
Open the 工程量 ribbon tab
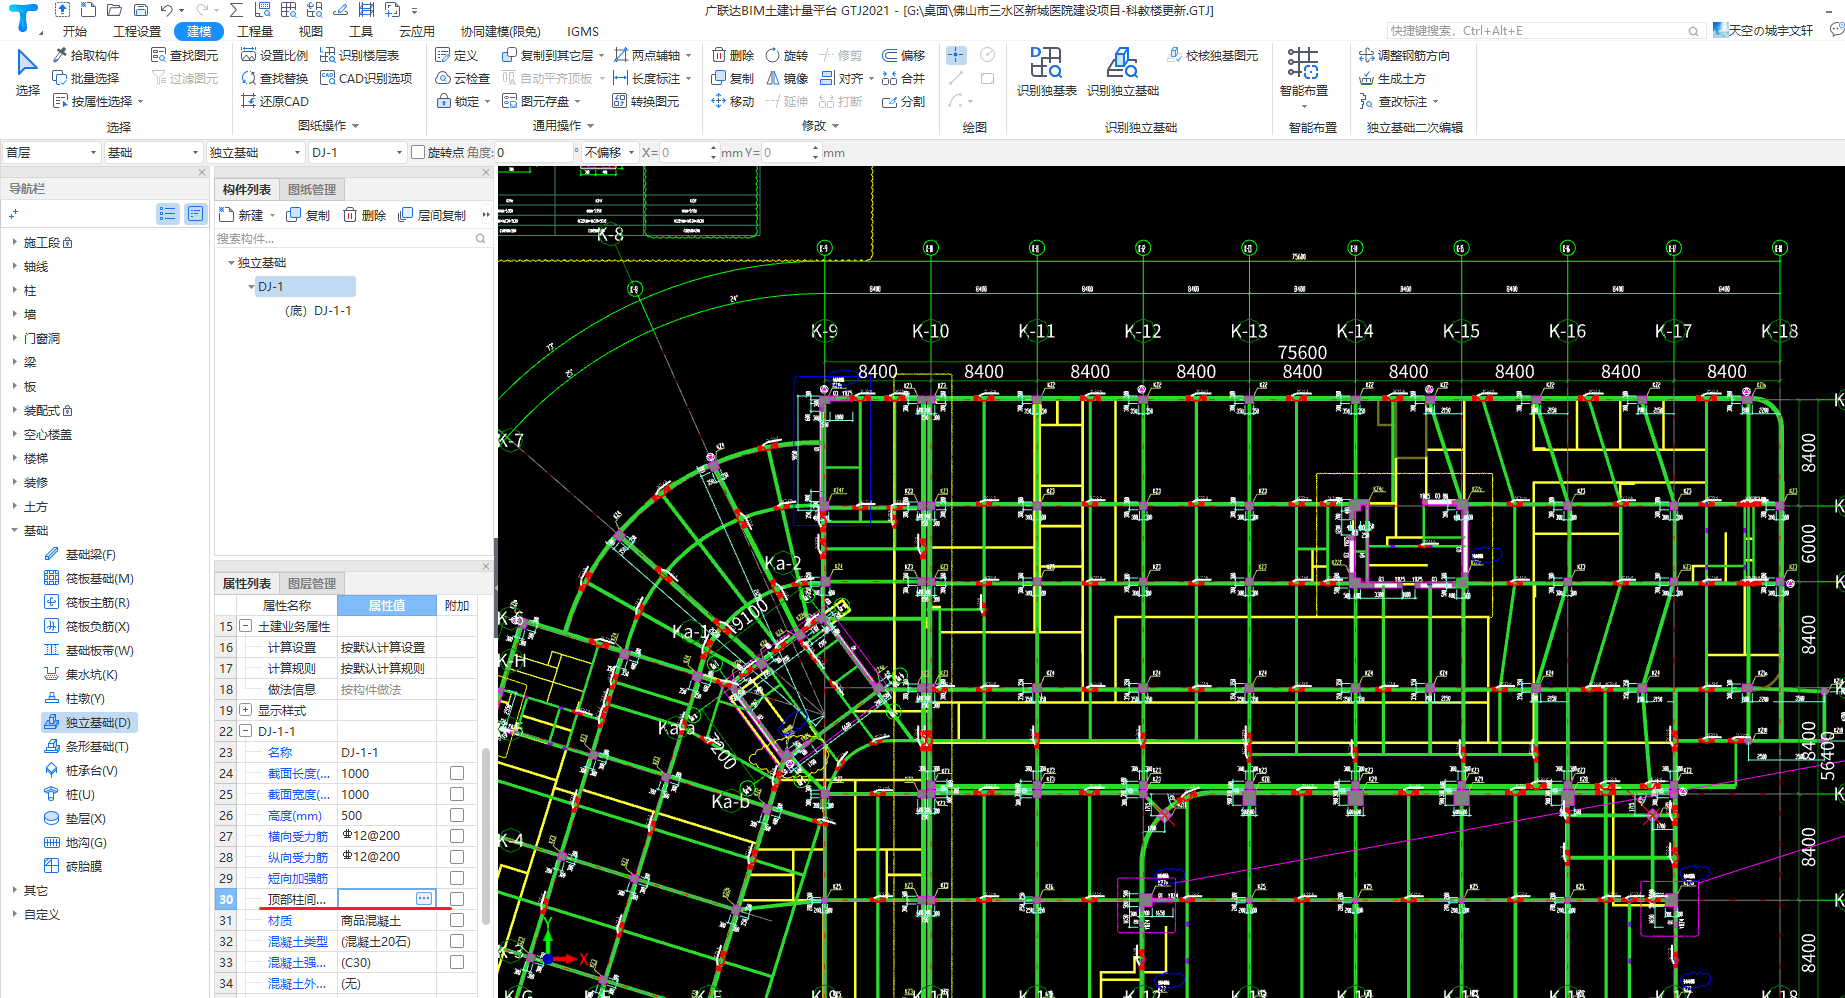click(255, 31)
